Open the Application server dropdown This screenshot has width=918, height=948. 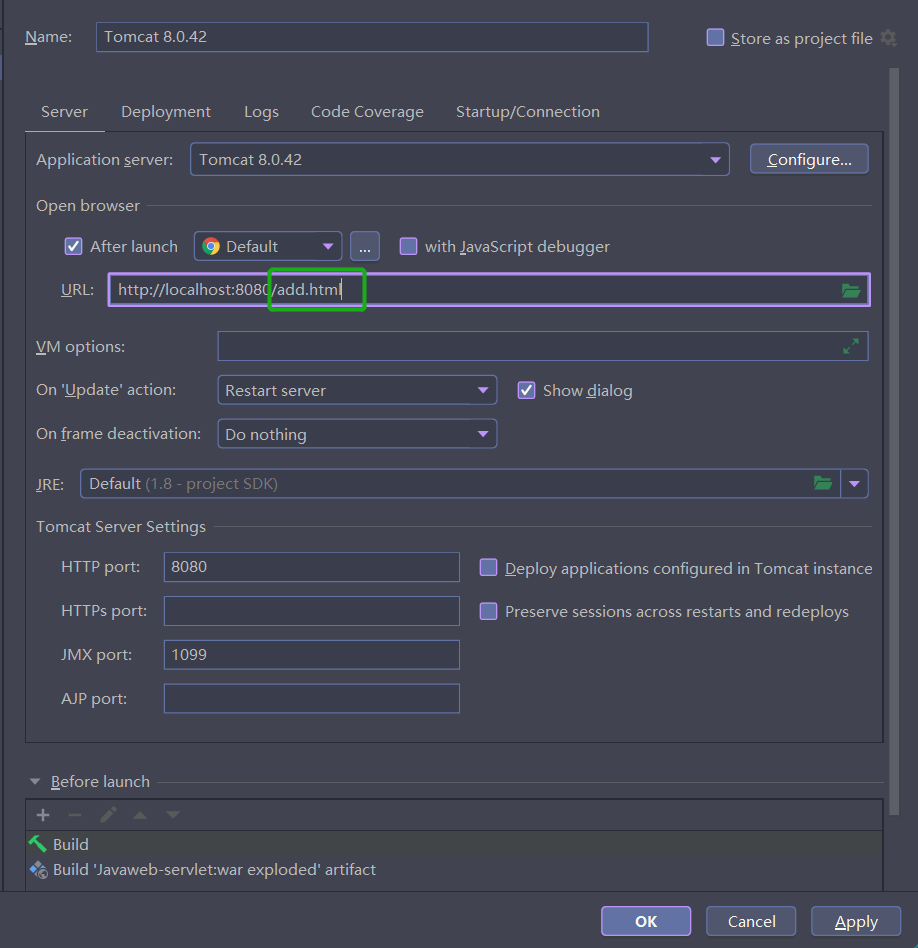point(460,160)
